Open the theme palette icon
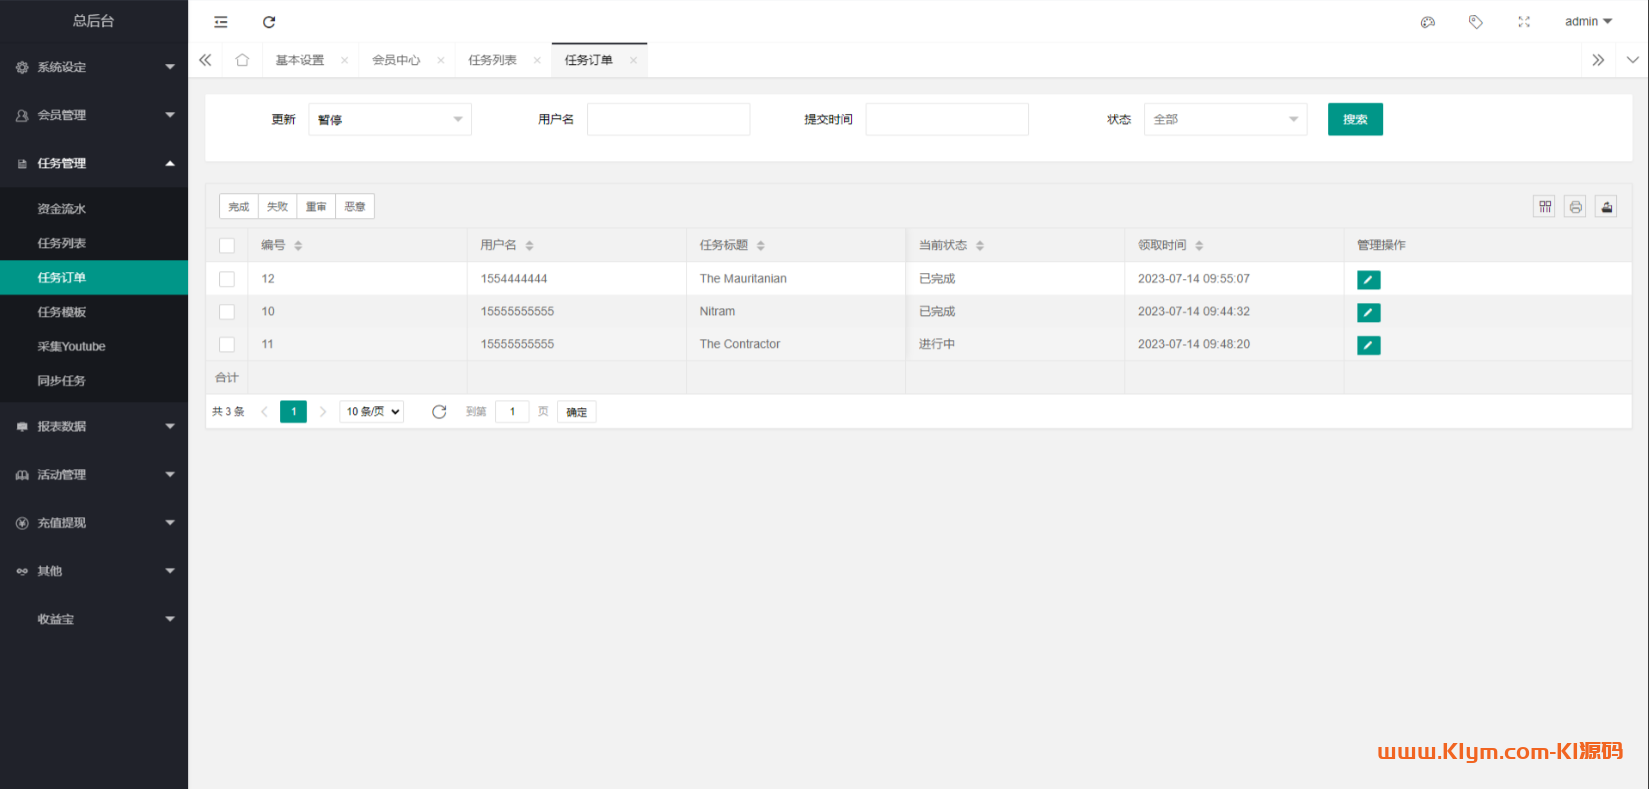 [1428, 22]
